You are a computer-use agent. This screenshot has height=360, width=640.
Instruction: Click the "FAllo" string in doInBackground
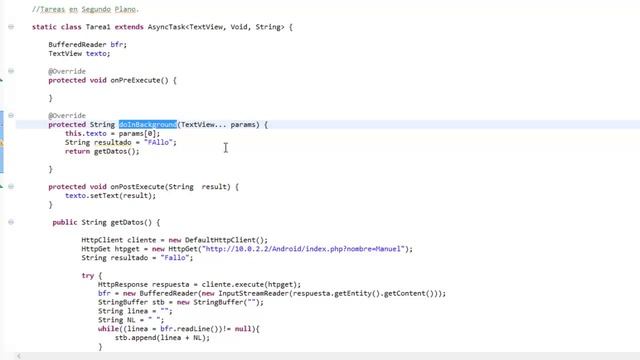(x=158, y=142)
